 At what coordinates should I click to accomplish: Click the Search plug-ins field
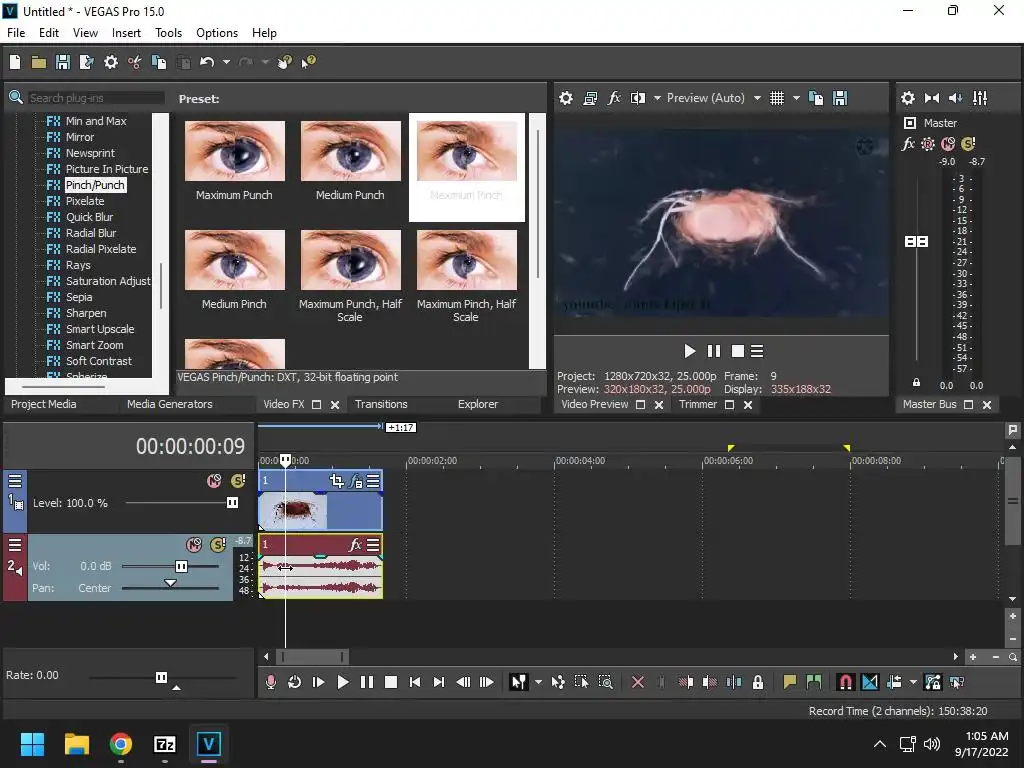95,98
